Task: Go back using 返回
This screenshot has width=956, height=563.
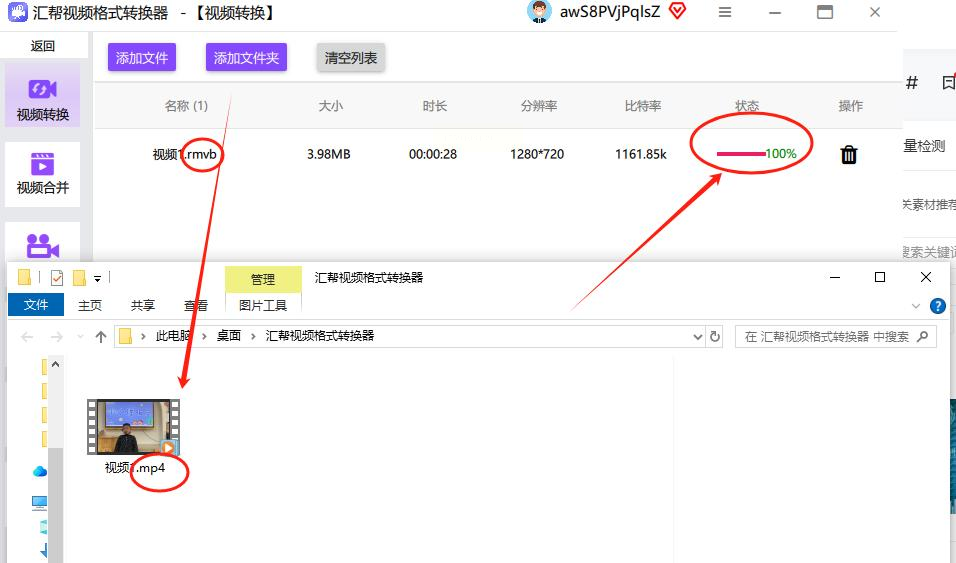Action: [x=43, y=46]
